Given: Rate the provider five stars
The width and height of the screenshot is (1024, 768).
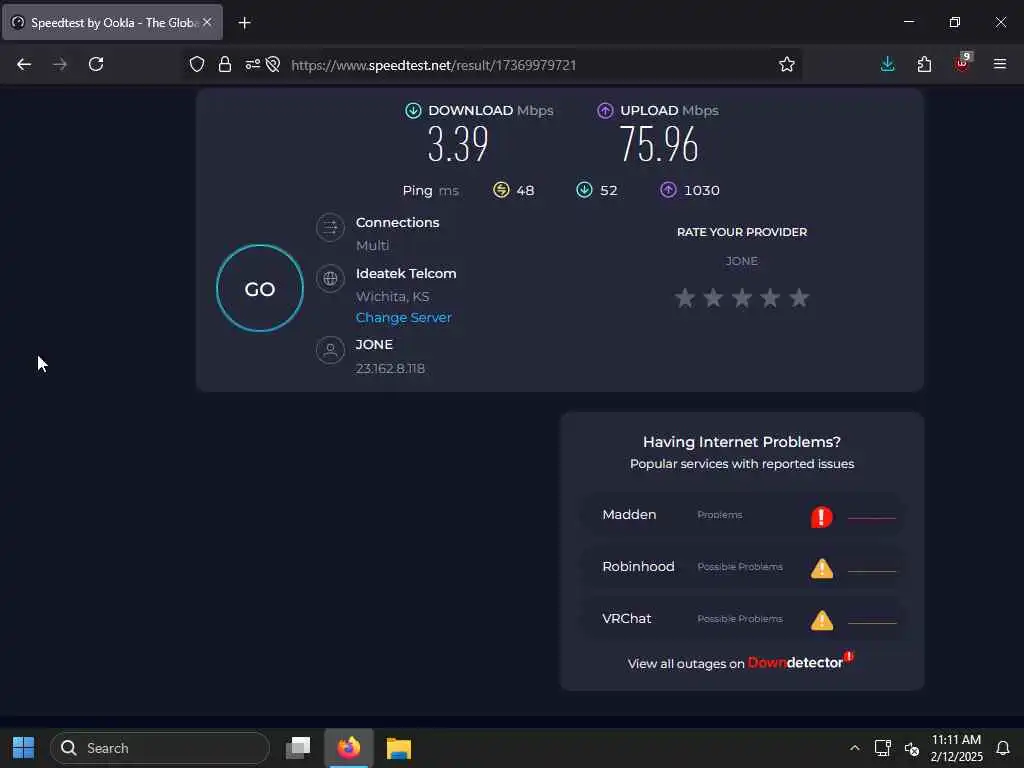Looking at the screenshot, I should click(x=799, y=298).
